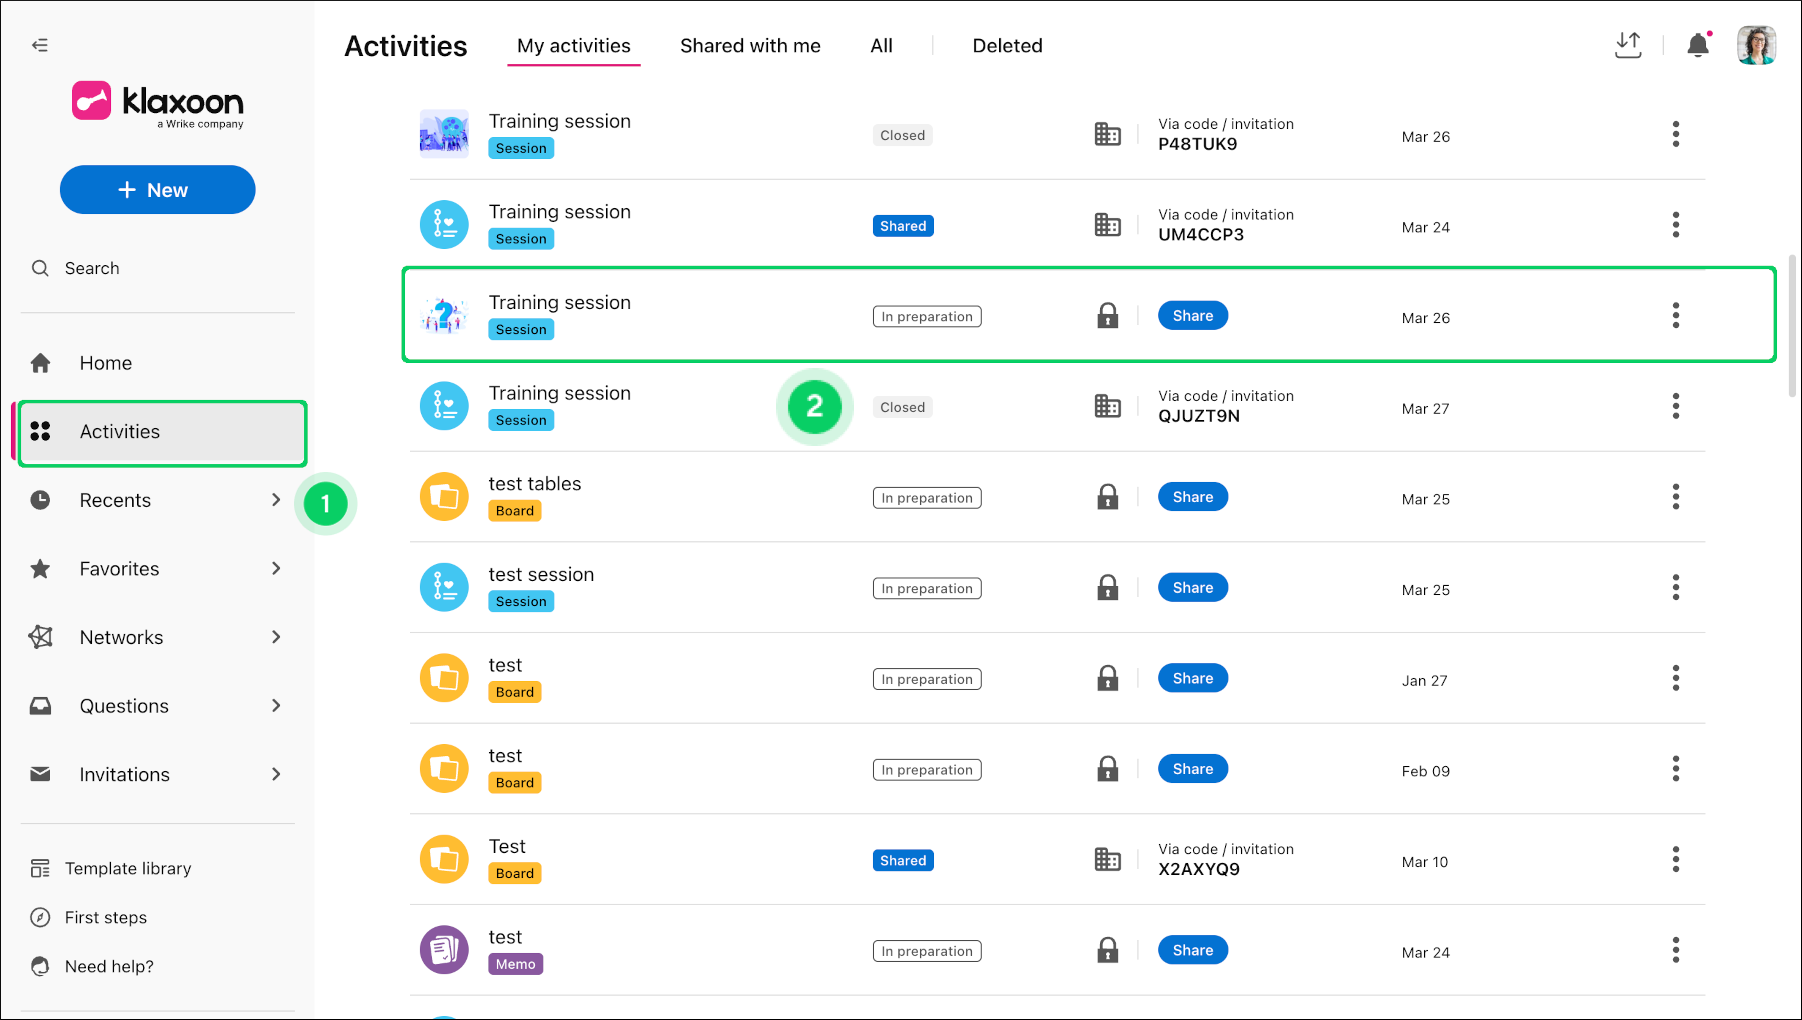1802x1020 pixels.
Task: Click the lock icon on test tables row
Action: click(x=1107, y=497)
